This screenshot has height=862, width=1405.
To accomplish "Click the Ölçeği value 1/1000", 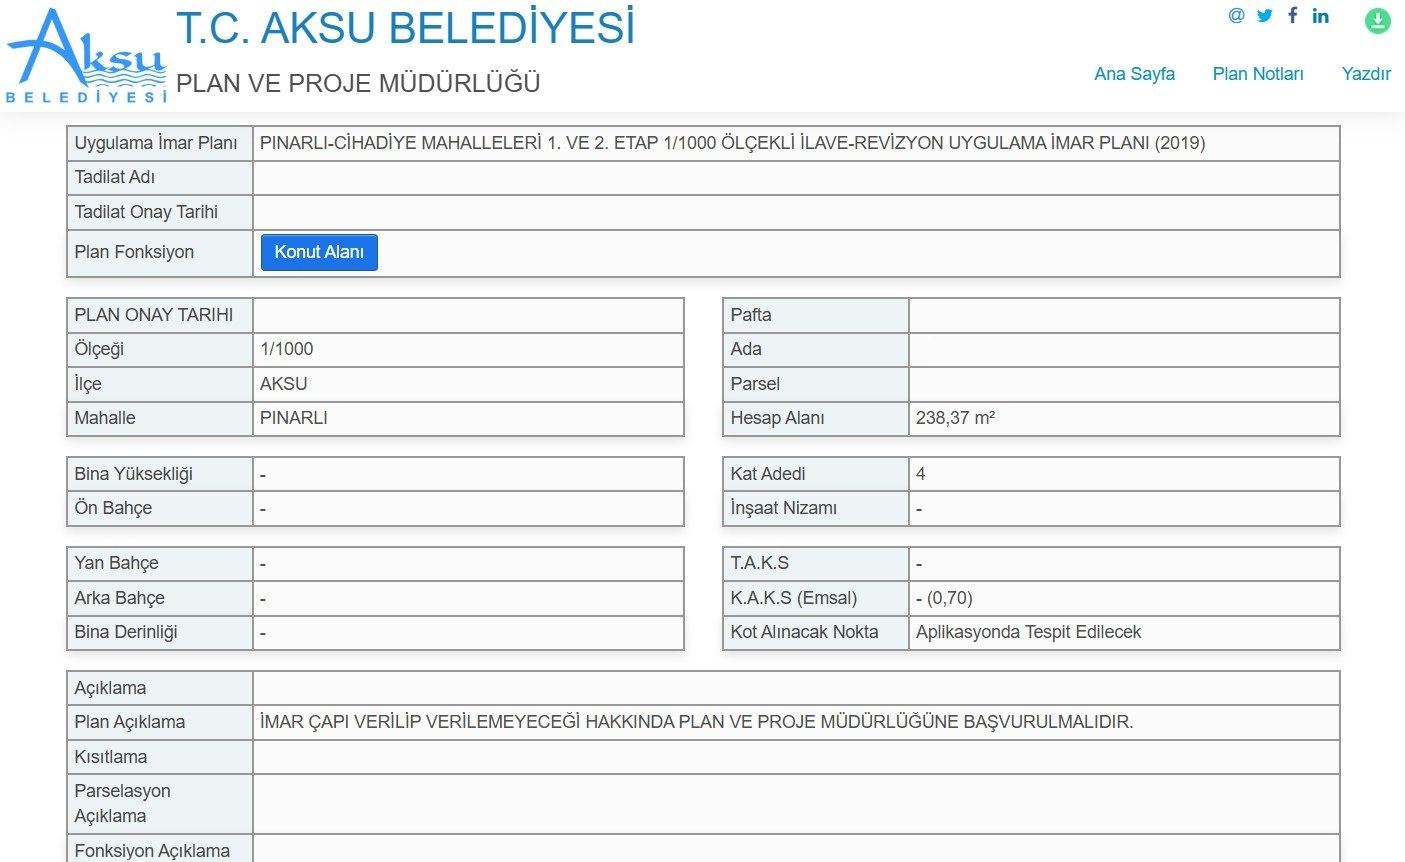I will pos(287,349).
